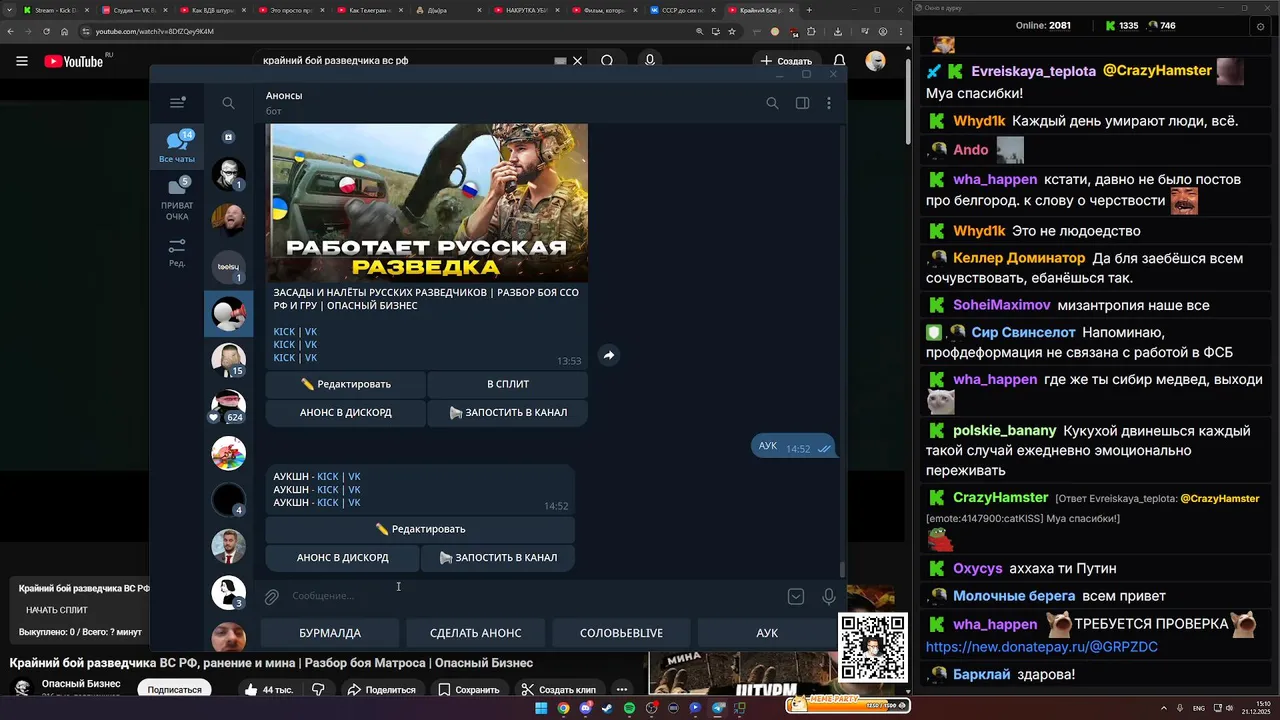The height and width of the screenshot is (720, 1280).
Task: Click 'Создать клип' button
Action: (x=558, y=689)
